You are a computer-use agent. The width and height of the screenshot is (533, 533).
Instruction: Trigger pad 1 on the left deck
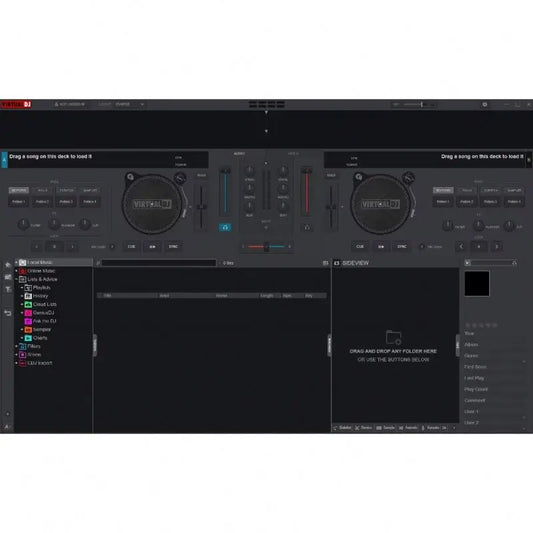click(18, 202)
